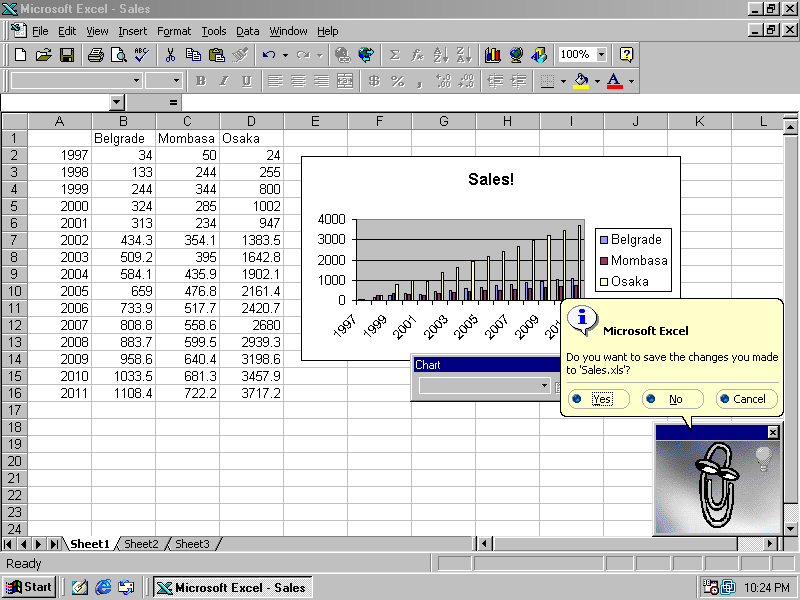
Task: Select the No option in Assistant balloon
Action: pyautogui.click(x=672, y=399)
